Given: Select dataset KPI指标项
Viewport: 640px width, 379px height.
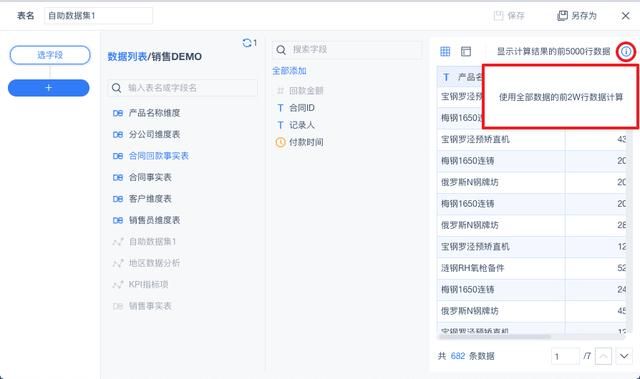Looking at the screenshot, I should (x=148, y=284).
